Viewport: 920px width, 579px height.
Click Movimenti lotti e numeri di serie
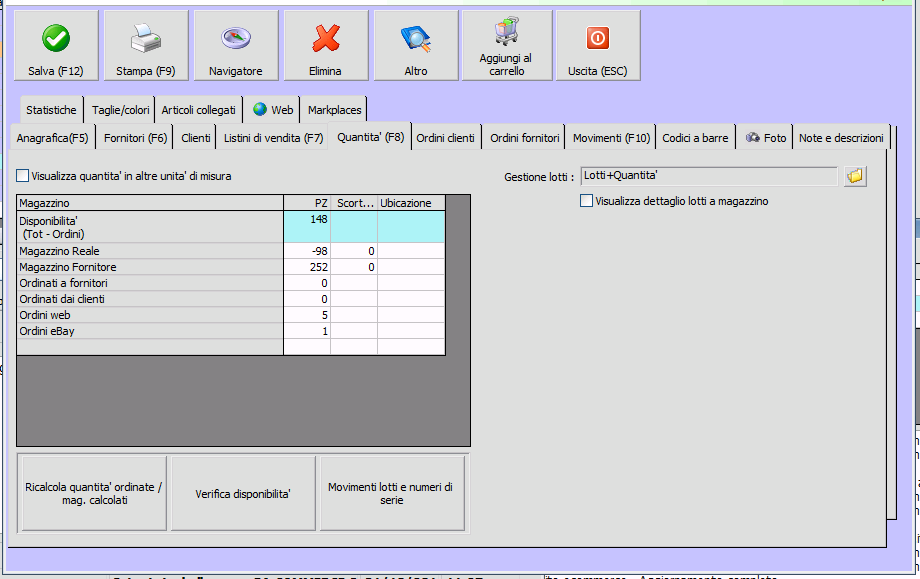[x=391, y=493]
